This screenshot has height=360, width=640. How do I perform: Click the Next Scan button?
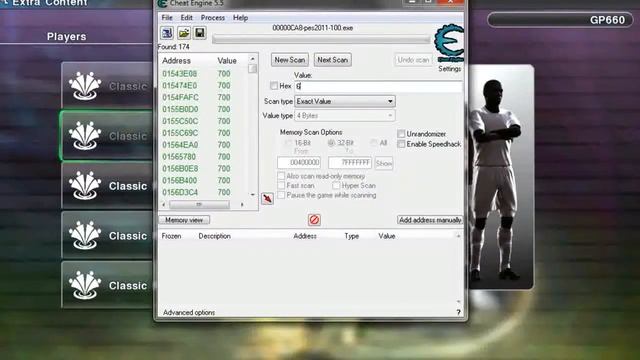[333, 60]
